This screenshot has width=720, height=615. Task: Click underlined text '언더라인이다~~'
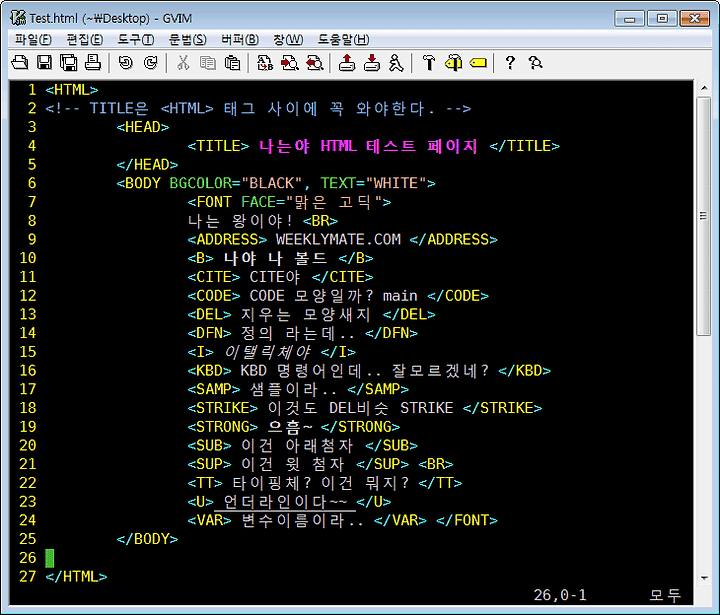[x=285, y=502]
